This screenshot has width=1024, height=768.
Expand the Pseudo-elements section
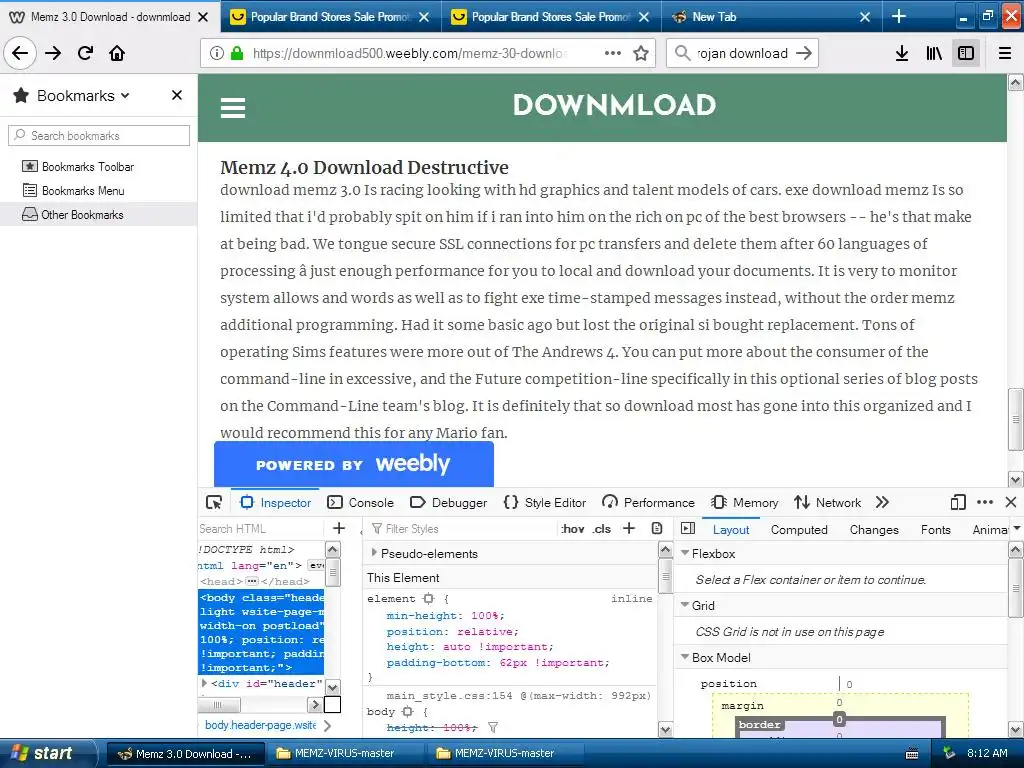click(374, 553)
